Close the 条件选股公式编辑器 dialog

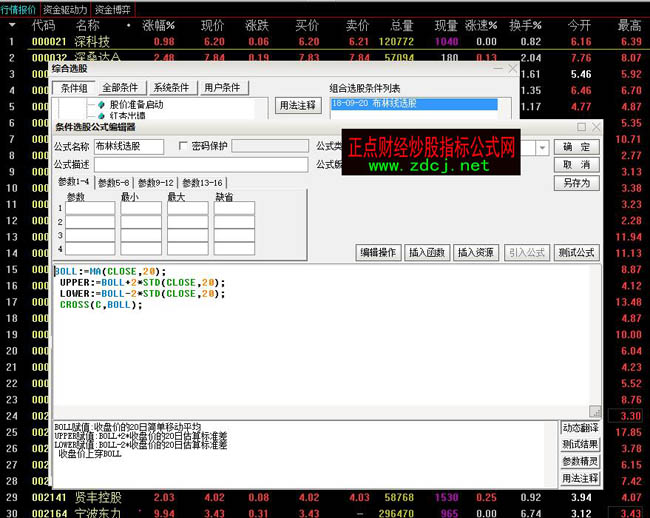click(x=596, y=127)
